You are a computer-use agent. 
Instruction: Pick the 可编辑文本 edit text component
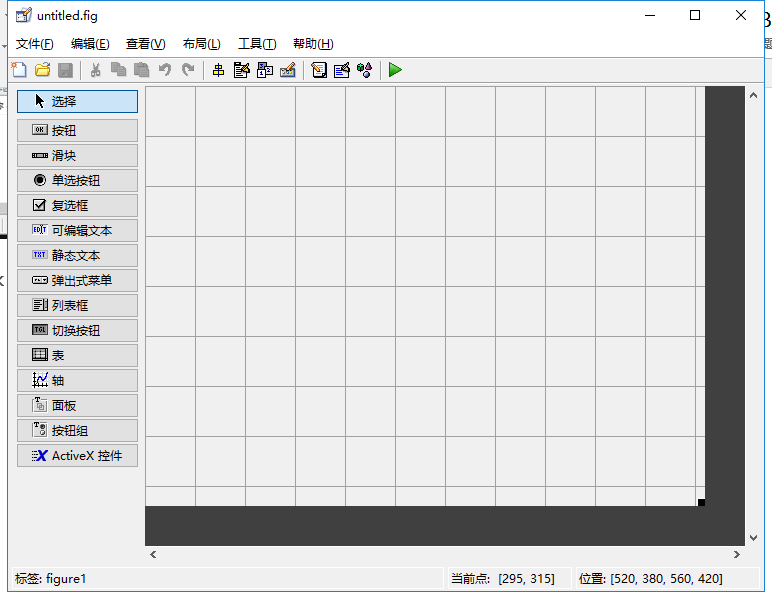click(77, 230)
